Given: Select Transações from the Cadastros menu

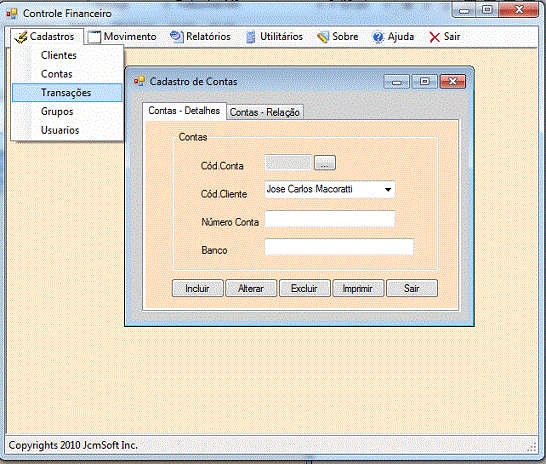Looking at the screenshot, I should [x=67, y=93].
